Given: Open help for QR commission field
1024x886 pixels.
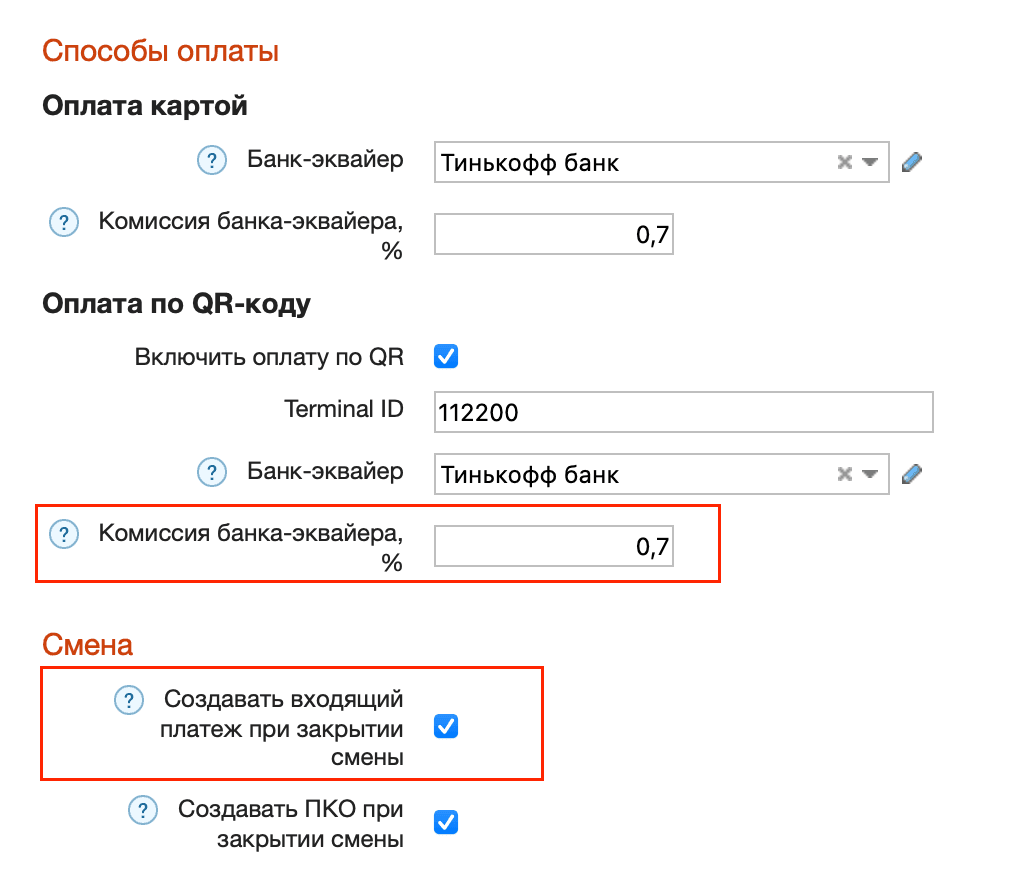Looking at the screenshot, I should click(64, 534).
